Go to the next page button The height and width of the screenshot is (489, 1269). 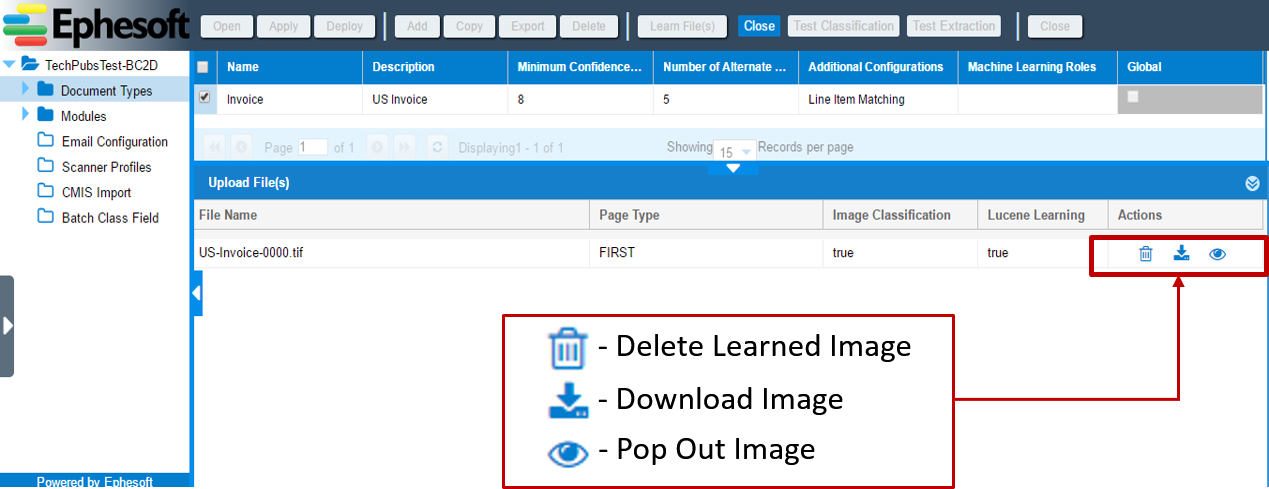[377, 147]
